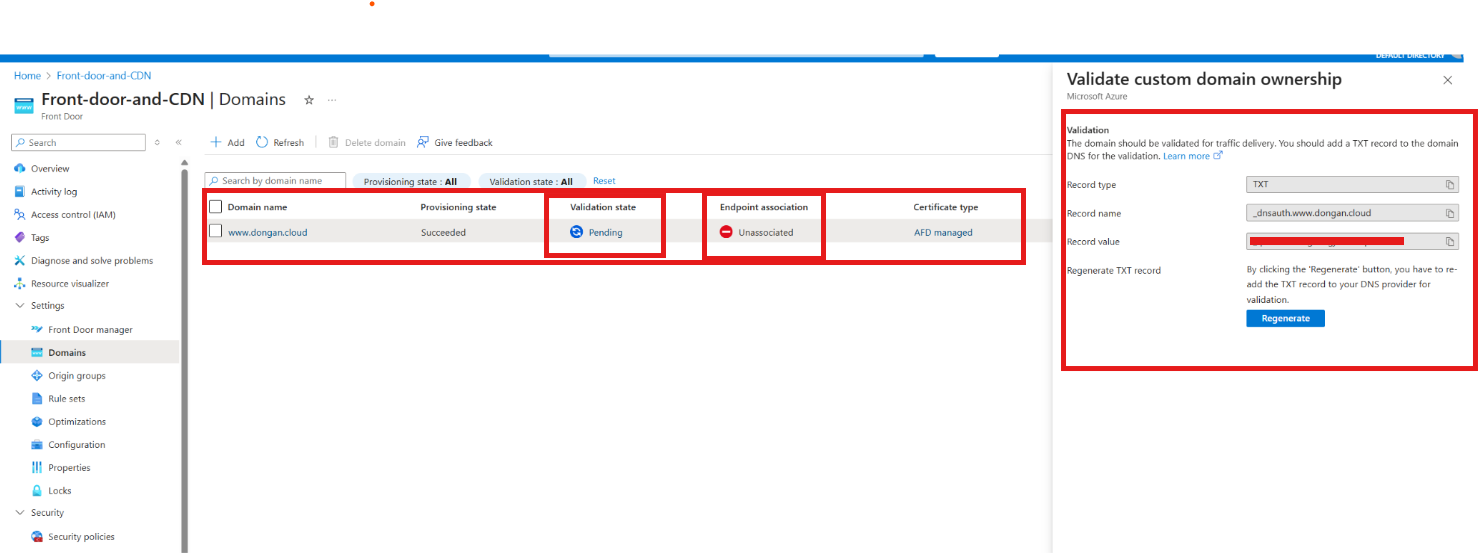Image resolution: width=1481 pixels, height=556 pixels.
Task: Open Provisioning state filter
Action: point(411,181)
